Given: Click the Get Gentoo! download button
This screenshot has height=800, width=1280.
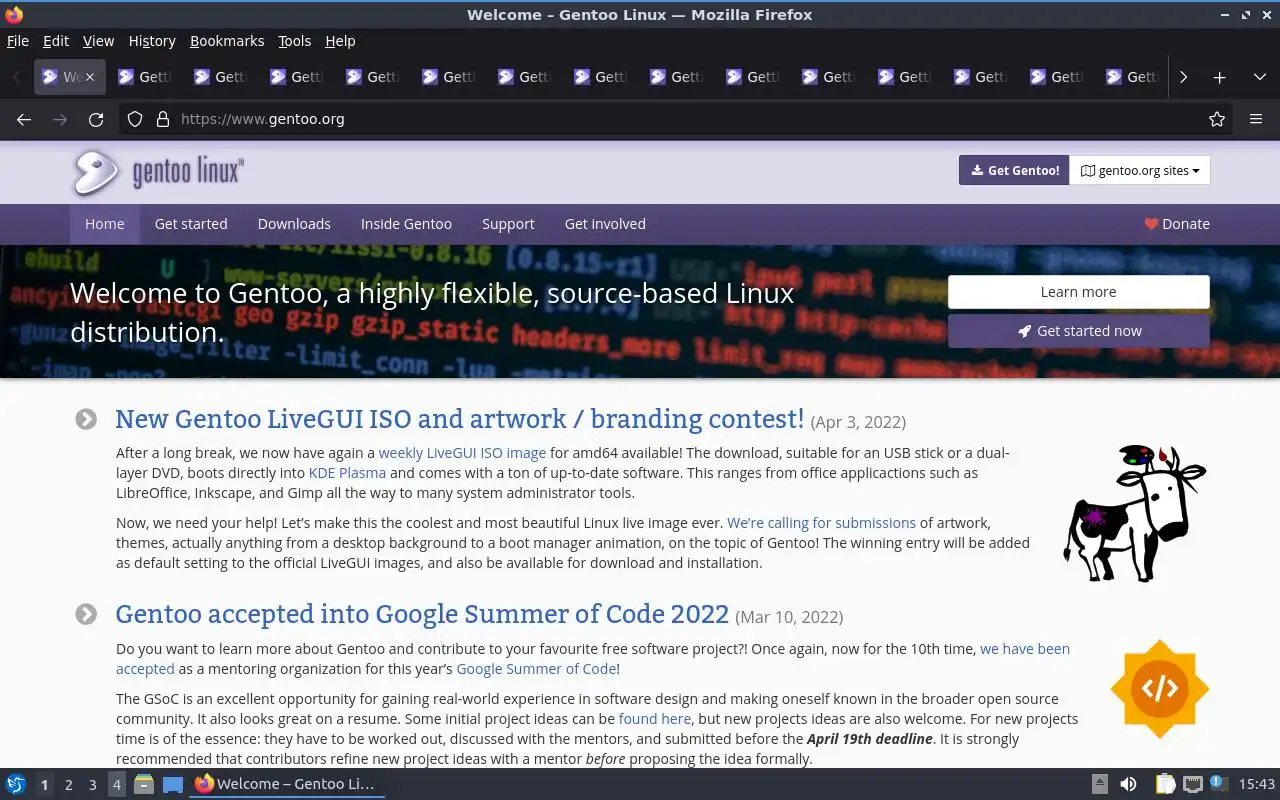Looking at the screenshot, I should [x=1014, y=170].
